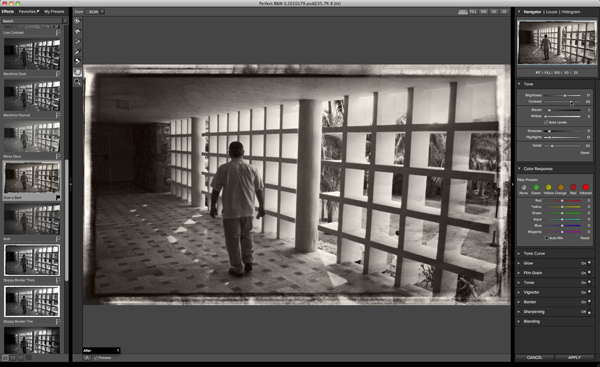Viewport: 600px width, 367px height.
Task: Apply the Infrared filter preset
Action: click(x=585, y=187)
